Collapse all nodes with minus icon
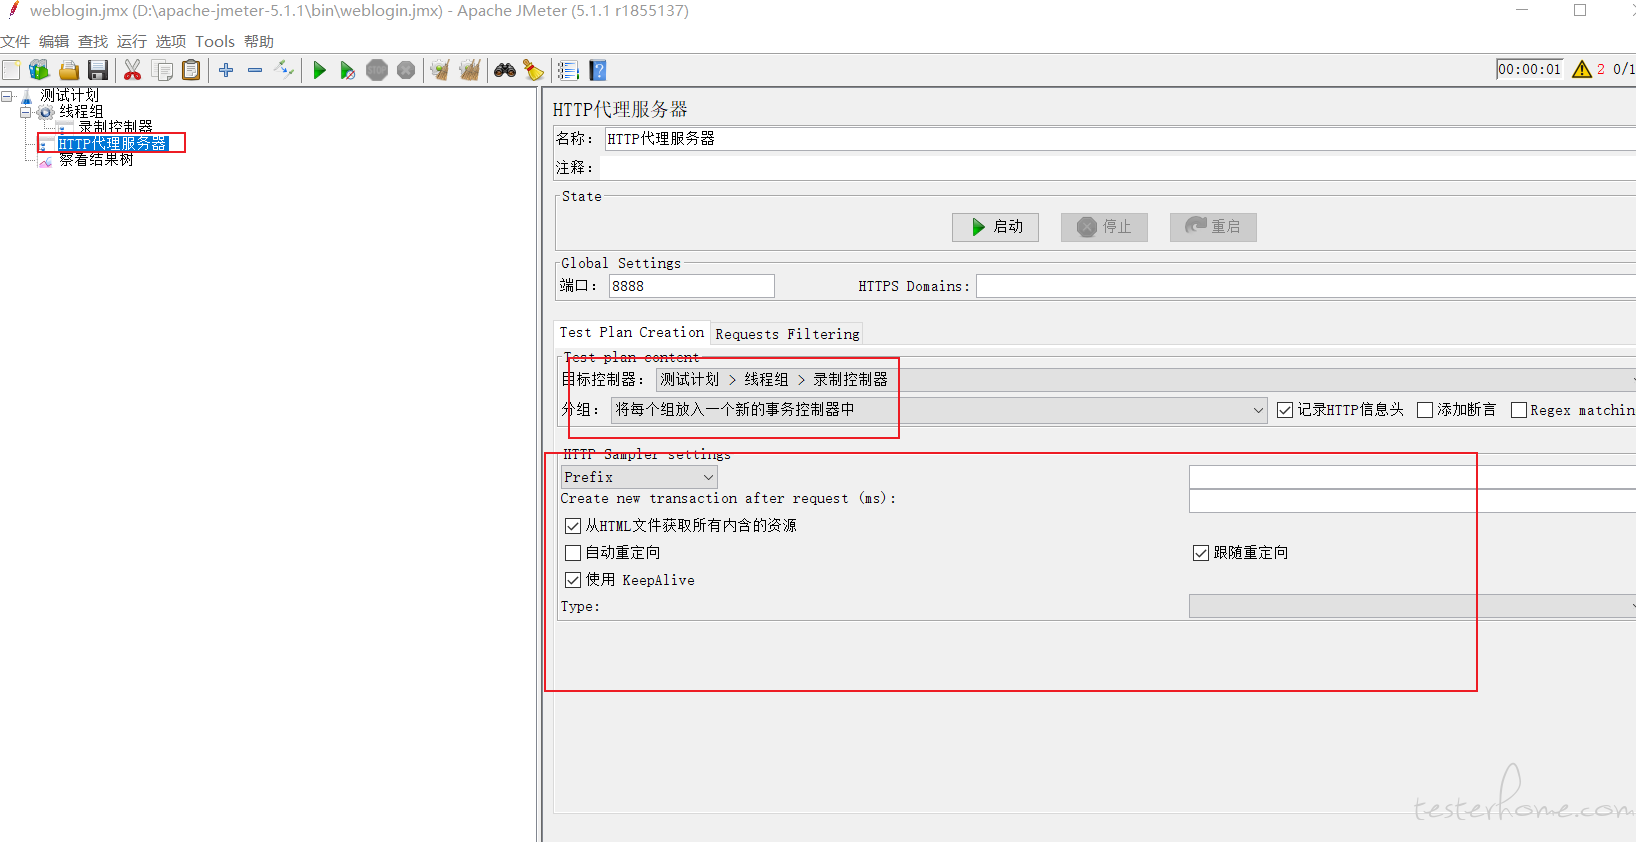The width and height of the screenshot is (1636, 842). click(x=255, y=70)
